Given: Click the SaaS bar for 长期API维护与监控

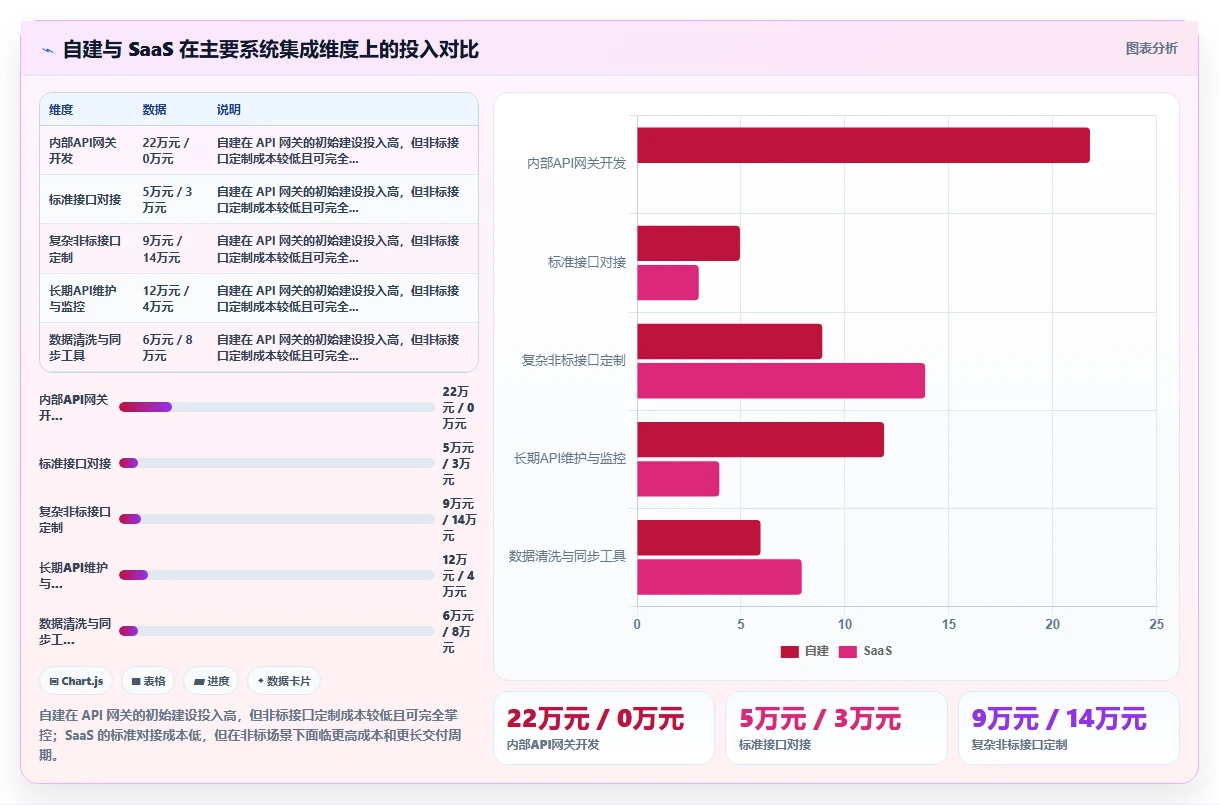Looking at the screenshot, I should [x=678, y=478].
